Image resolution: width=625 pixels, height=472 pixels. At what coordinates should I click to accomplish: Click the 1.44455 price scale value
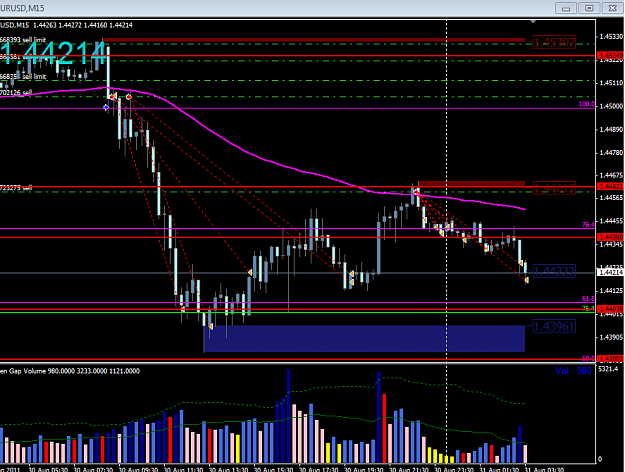pyautogui.click(x=611, y=221)
